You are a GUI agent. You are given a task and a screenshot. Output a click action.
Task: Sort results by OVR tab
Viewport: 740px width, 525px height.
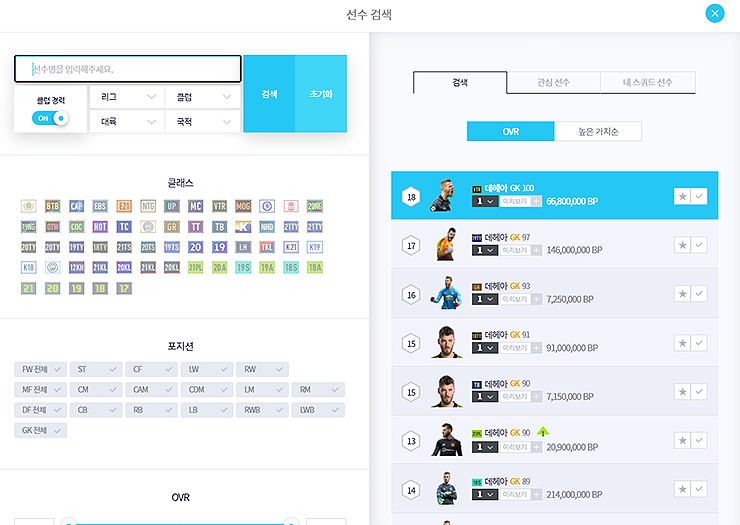511,131
